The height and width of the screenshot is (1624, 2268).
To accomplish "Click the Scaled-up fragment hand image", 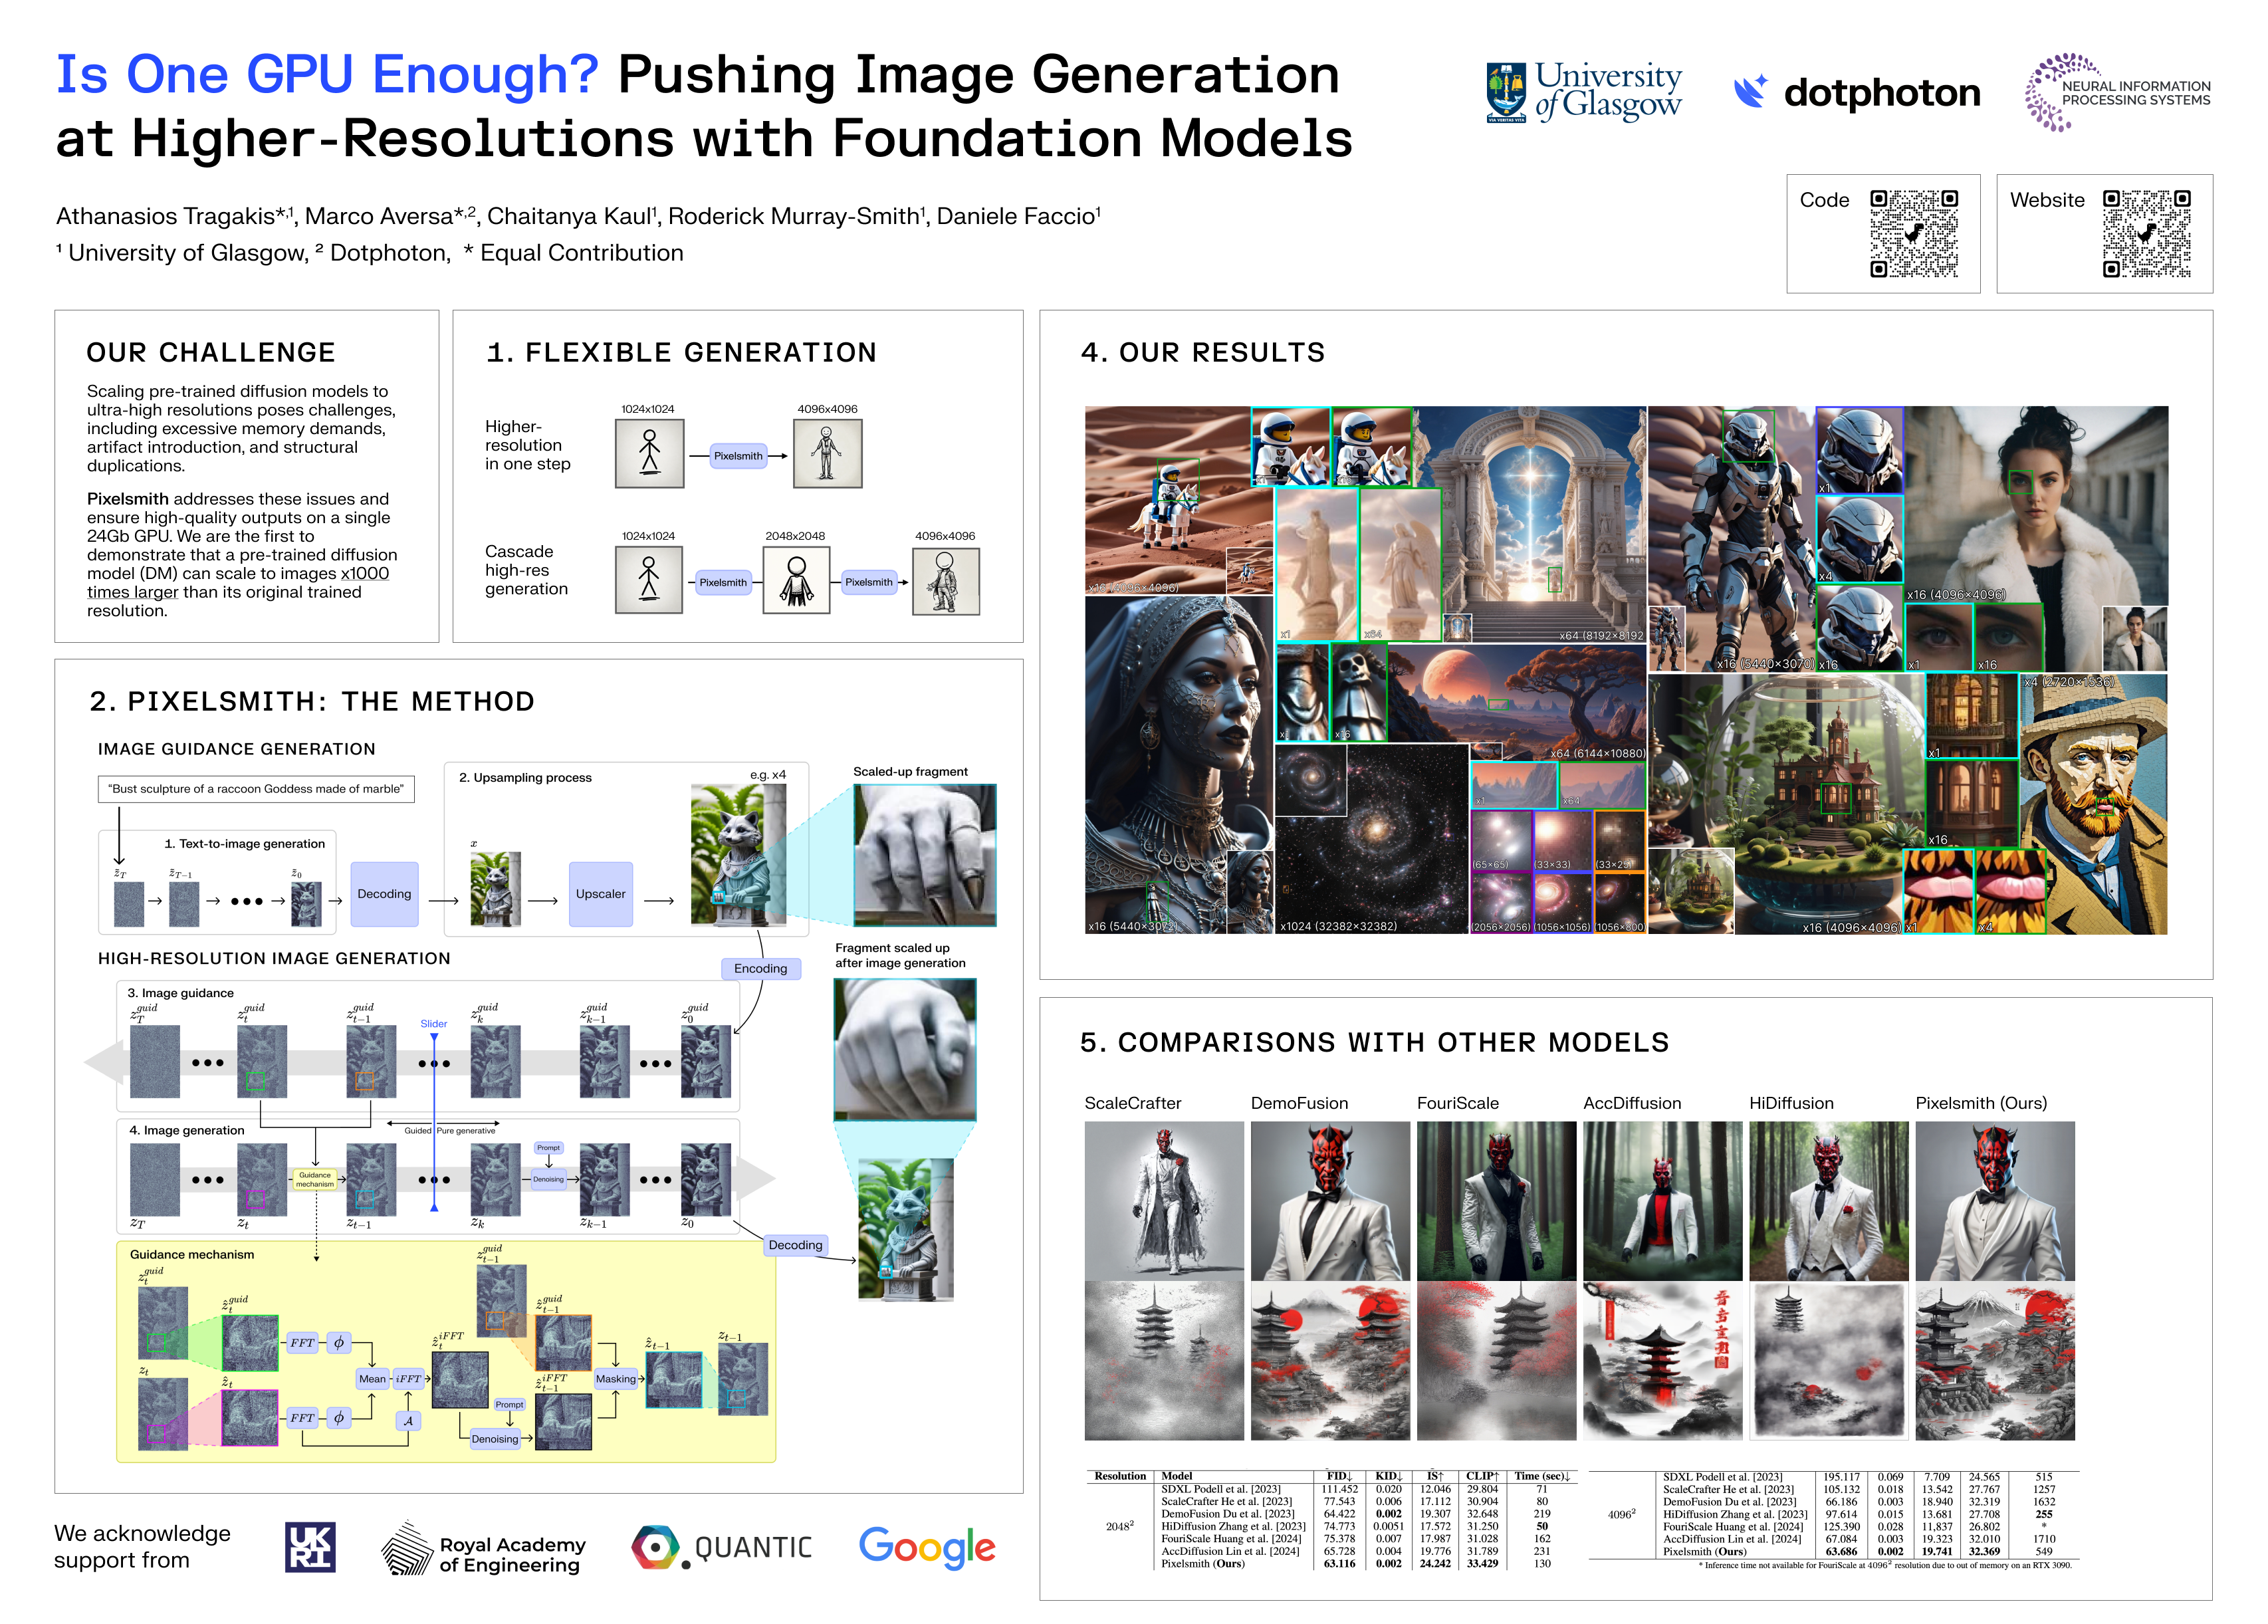I will (x=924, y=855).
